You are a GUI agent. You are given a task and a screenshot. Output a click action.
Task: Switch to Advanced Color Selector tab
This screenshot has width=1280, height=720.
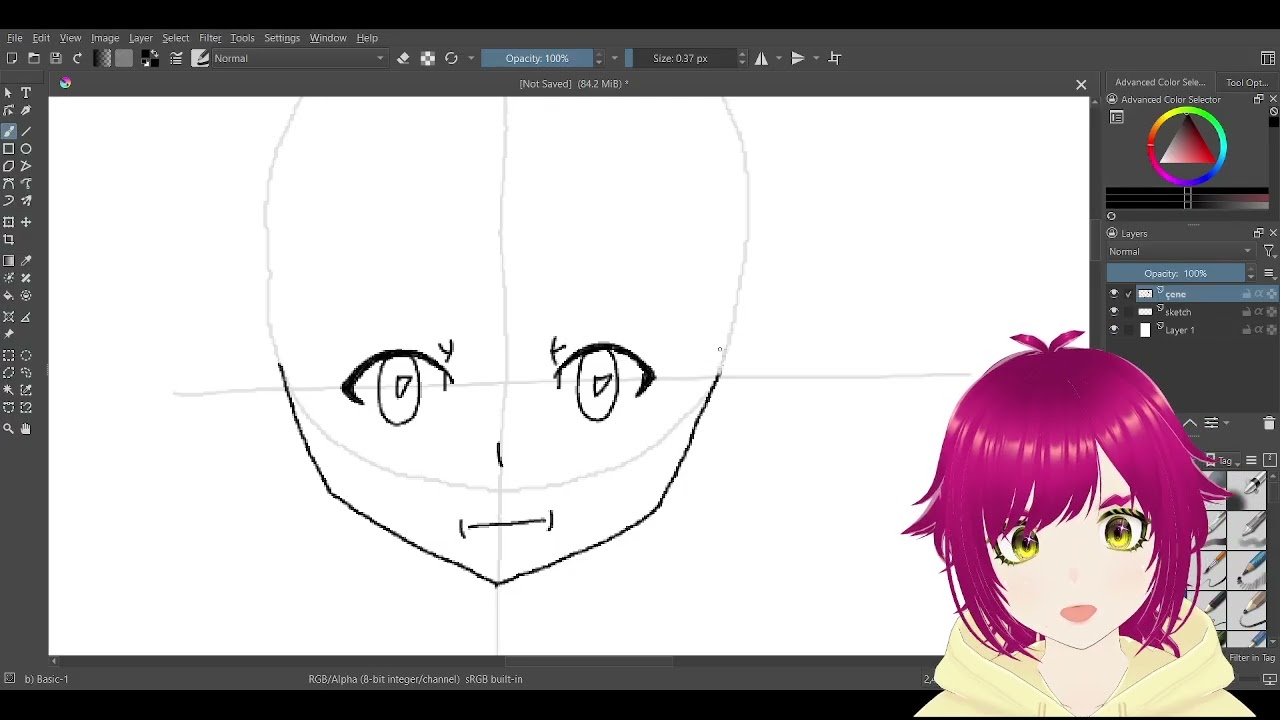click(1160, 83)
